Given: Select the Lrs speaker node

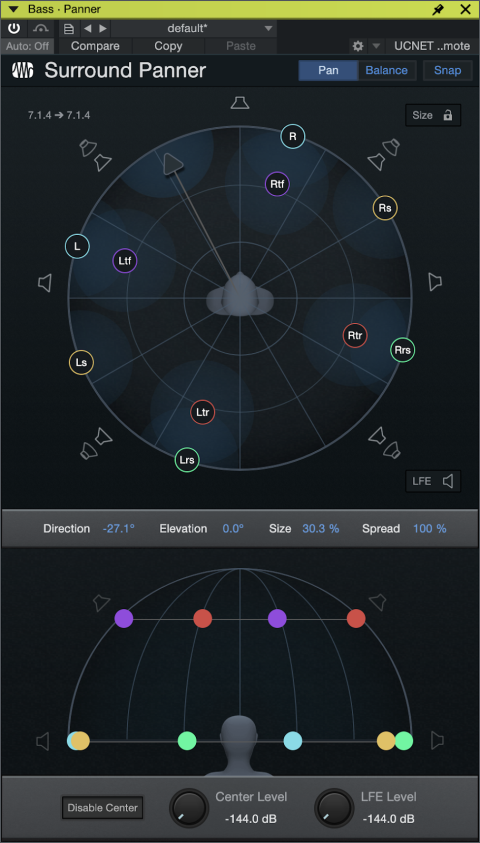Looking at the screenshot, I should coord(187,460).
